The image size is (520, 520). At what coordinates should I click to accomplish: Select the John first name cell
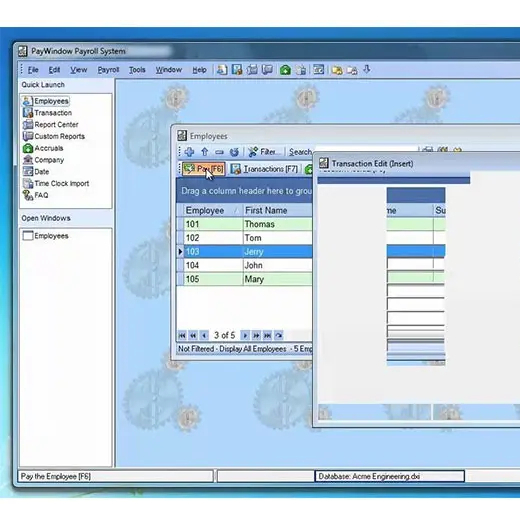tap(278, 265)
